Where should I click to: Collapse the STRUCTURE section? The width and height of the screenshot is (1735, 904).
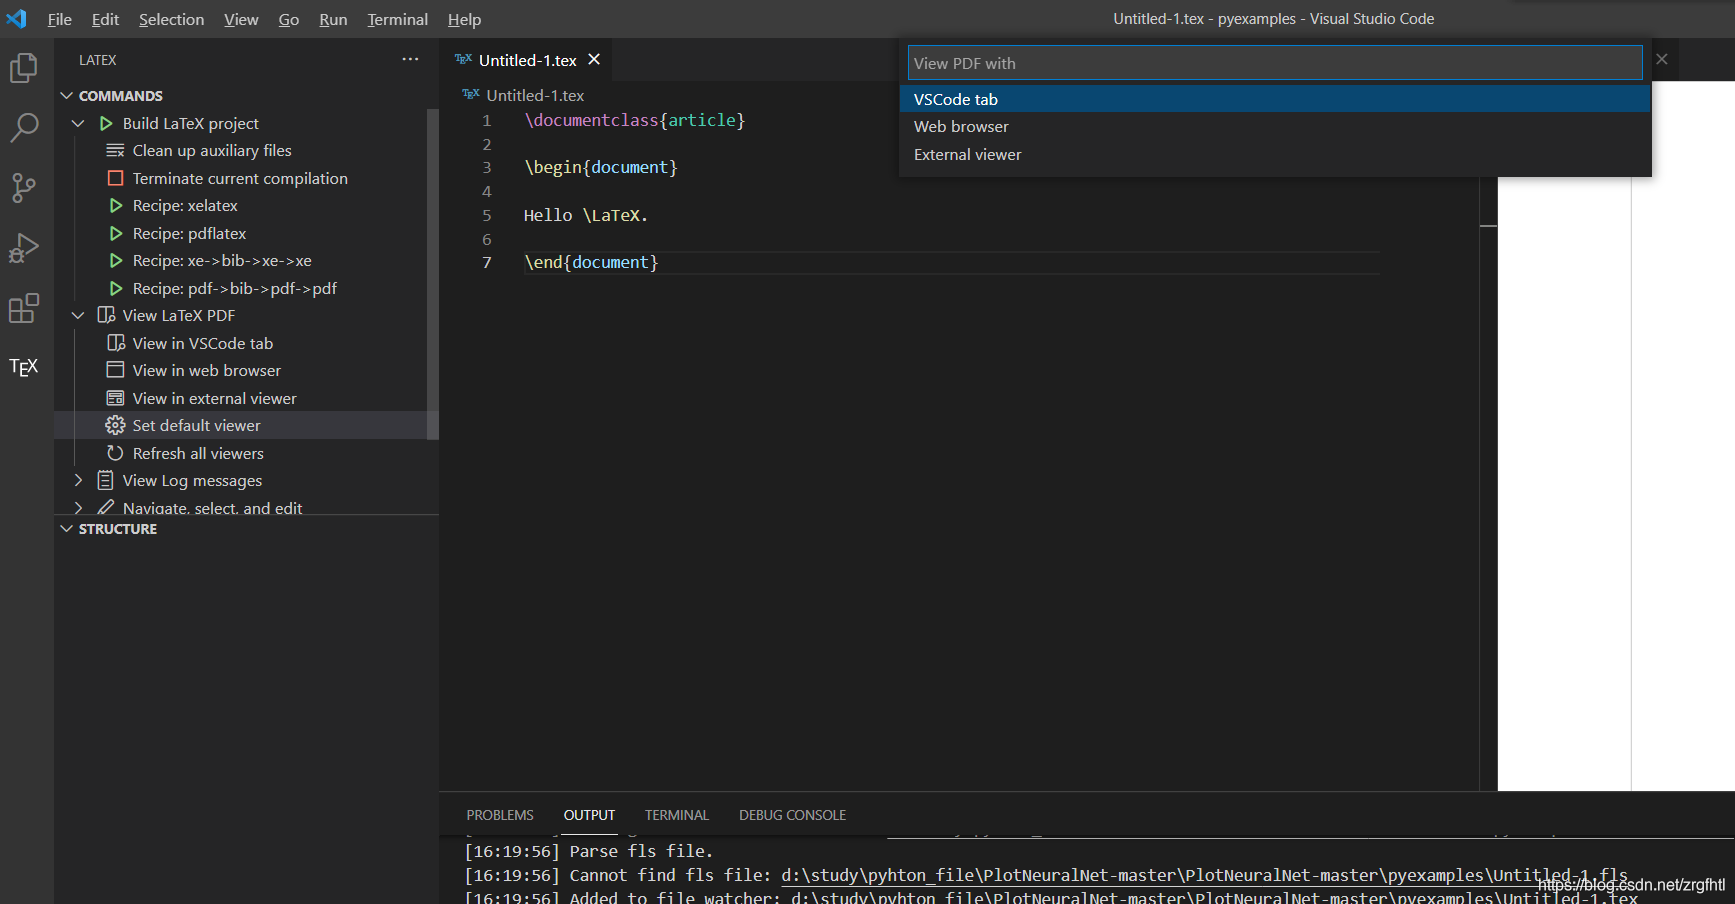point(67,529)
